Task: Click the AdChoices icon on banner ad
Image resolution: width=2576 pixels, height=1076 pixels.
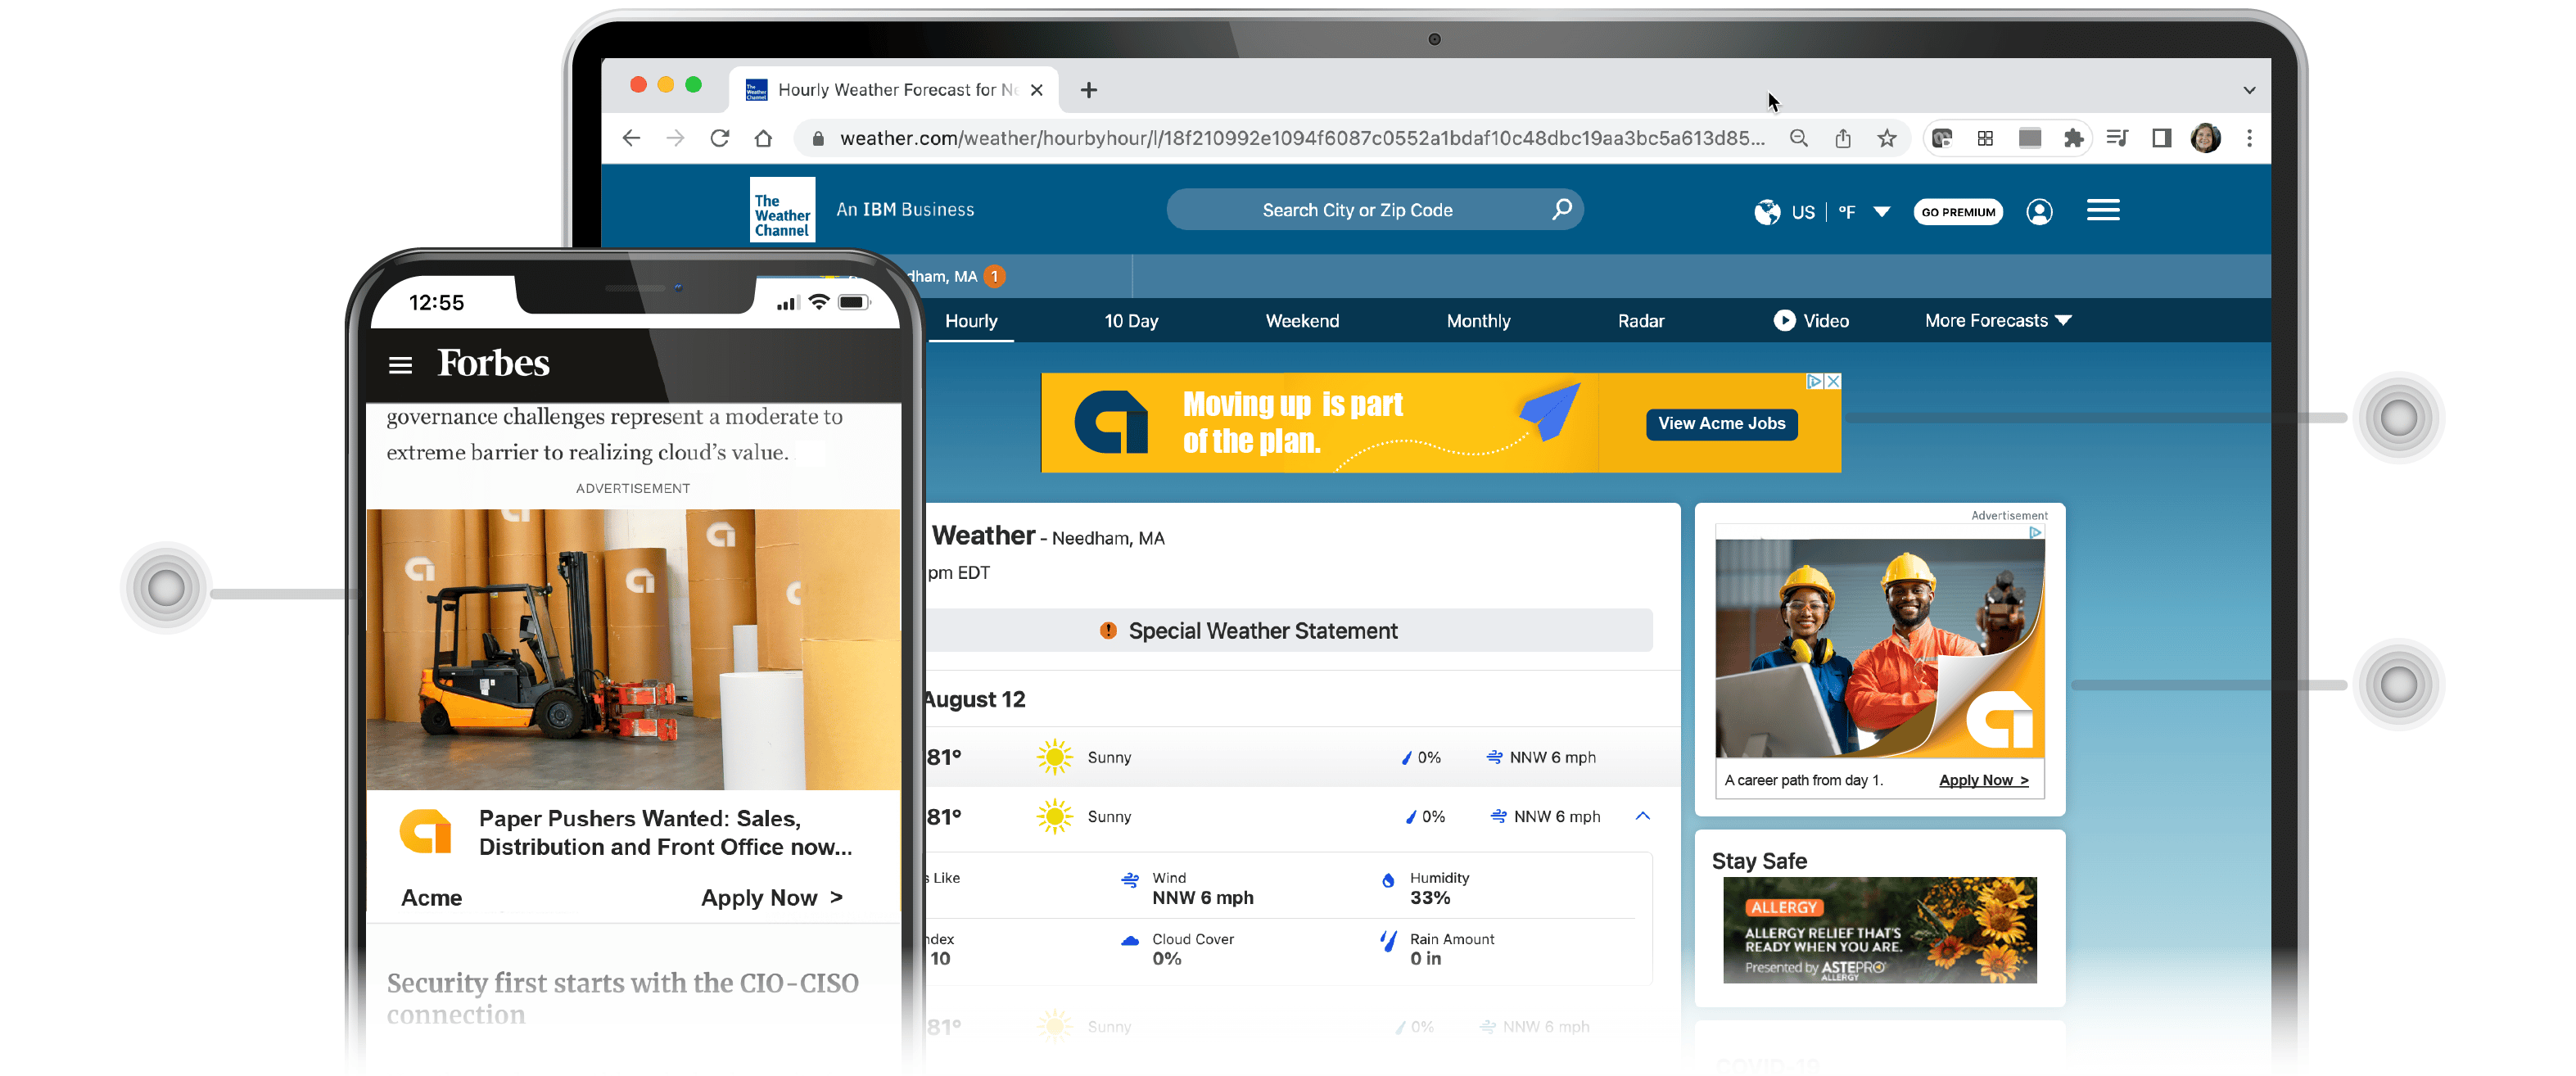Action: point(1814,381)
